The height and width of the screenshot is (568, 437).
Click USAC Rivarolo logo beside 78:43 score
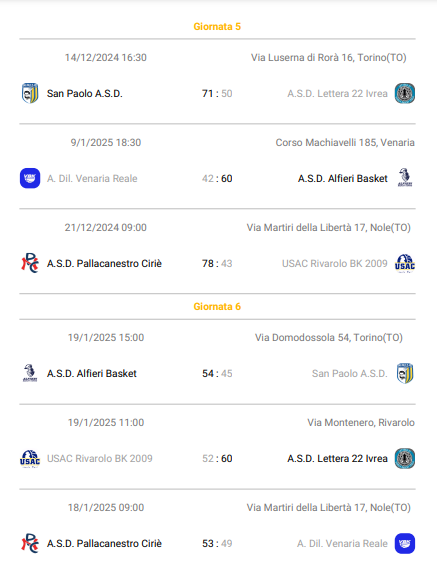click(405, 263)
